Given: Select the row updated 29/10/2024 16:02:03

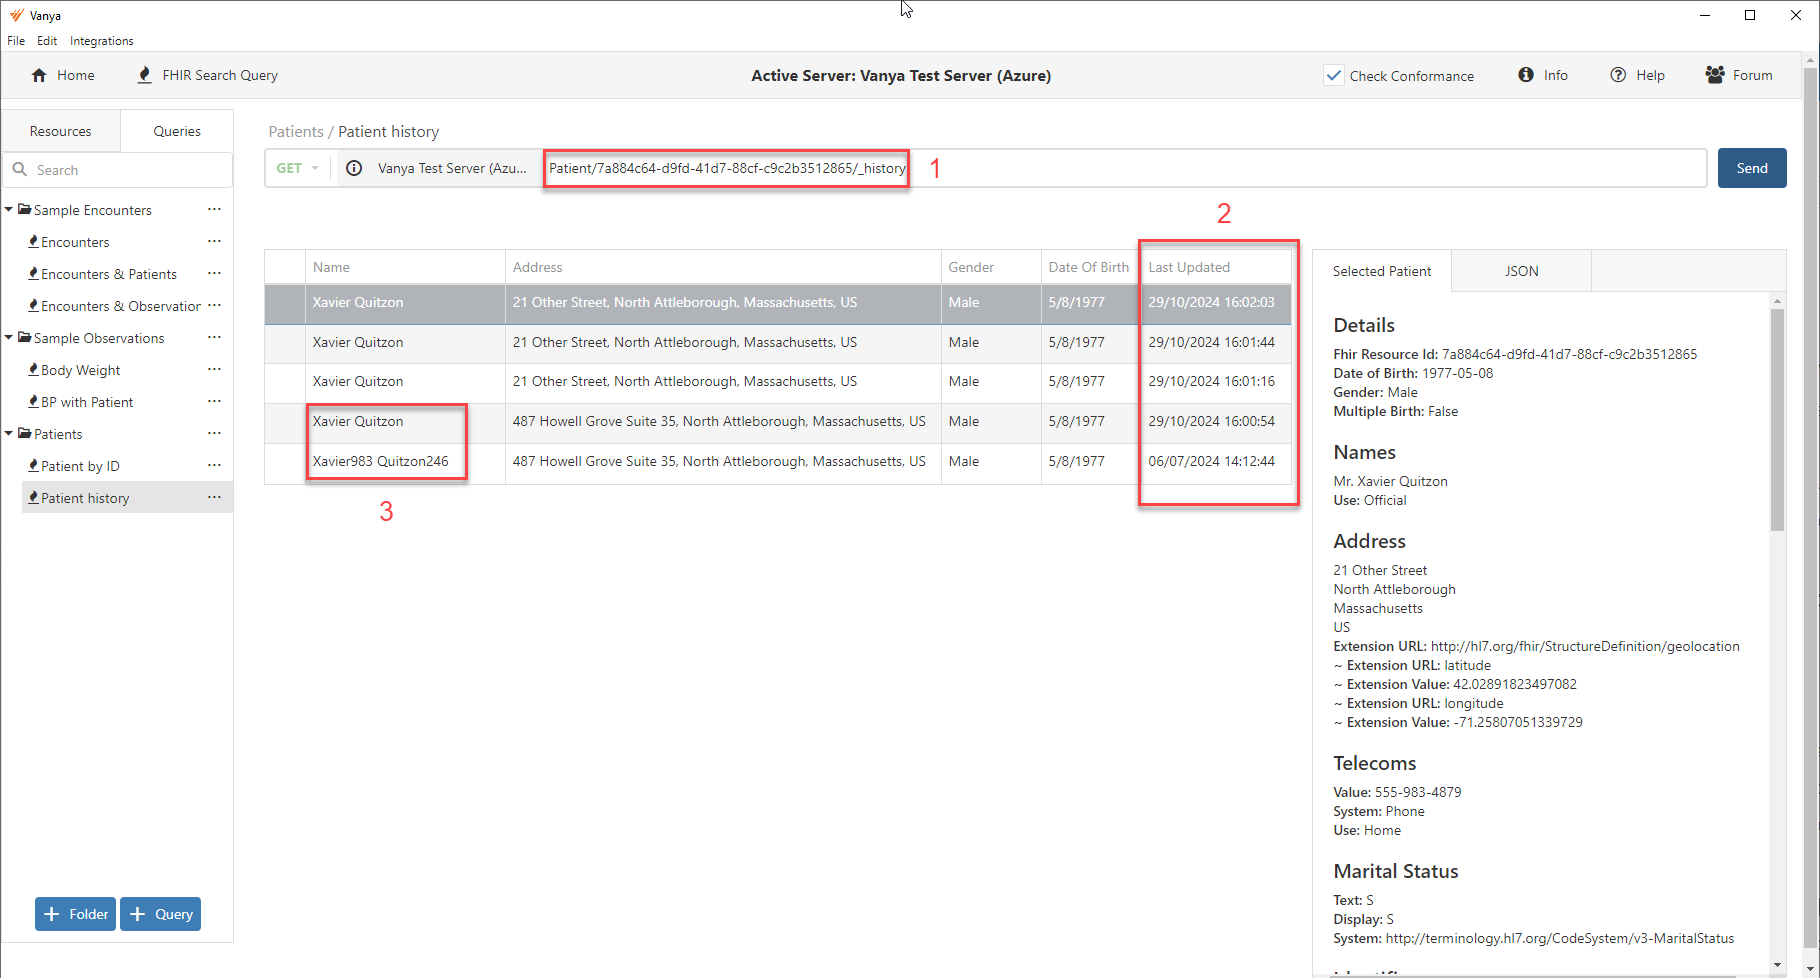Looking at the screenshot, I should [778, 303].
